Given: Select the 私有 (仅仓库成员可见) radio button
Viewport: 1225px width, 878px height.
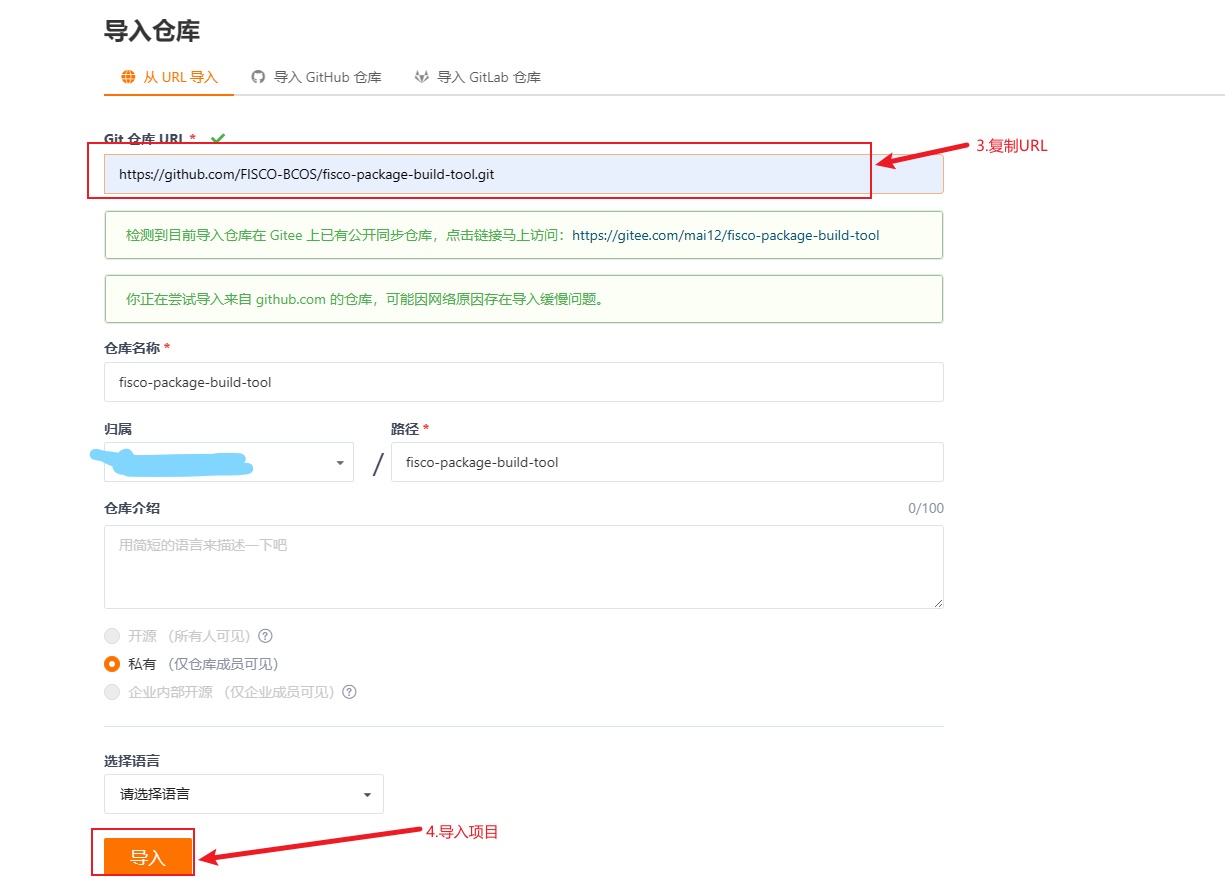Looking at the screenshot, I should [x=112, y=664].
